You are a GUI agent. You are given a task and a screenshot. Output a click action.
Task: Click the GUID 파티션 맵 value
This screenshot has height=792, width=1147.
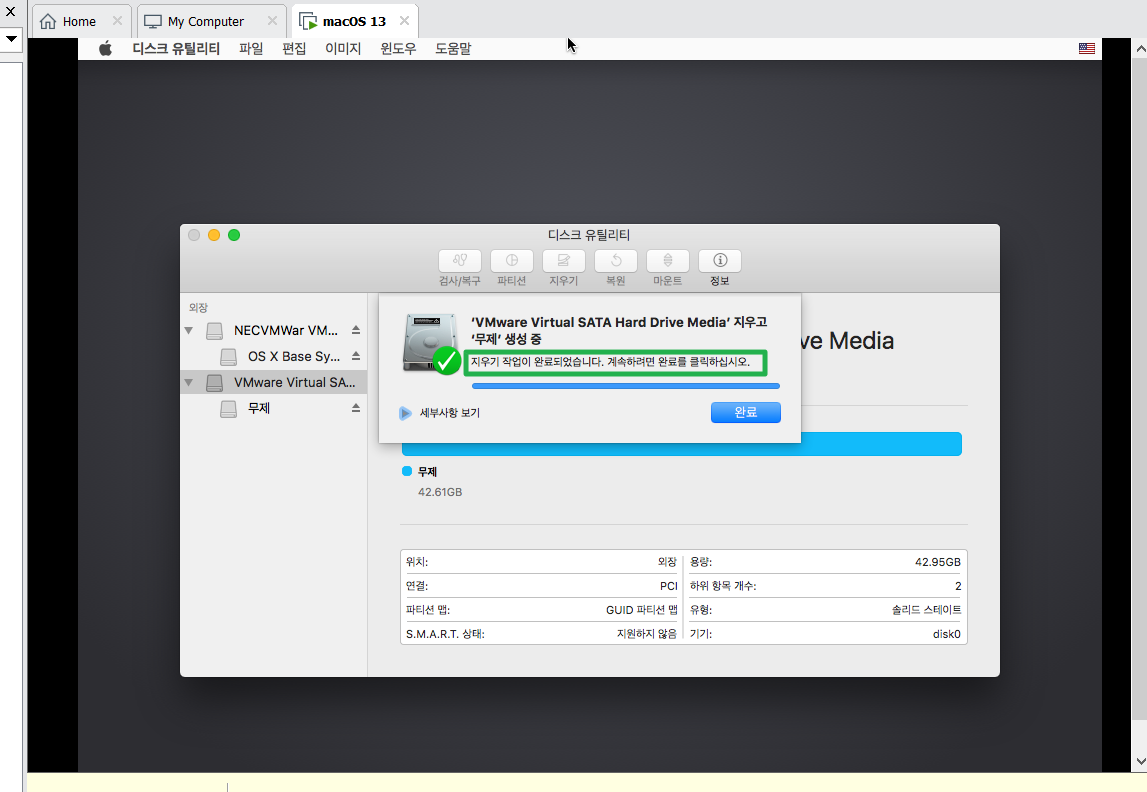tap(642, 610)
